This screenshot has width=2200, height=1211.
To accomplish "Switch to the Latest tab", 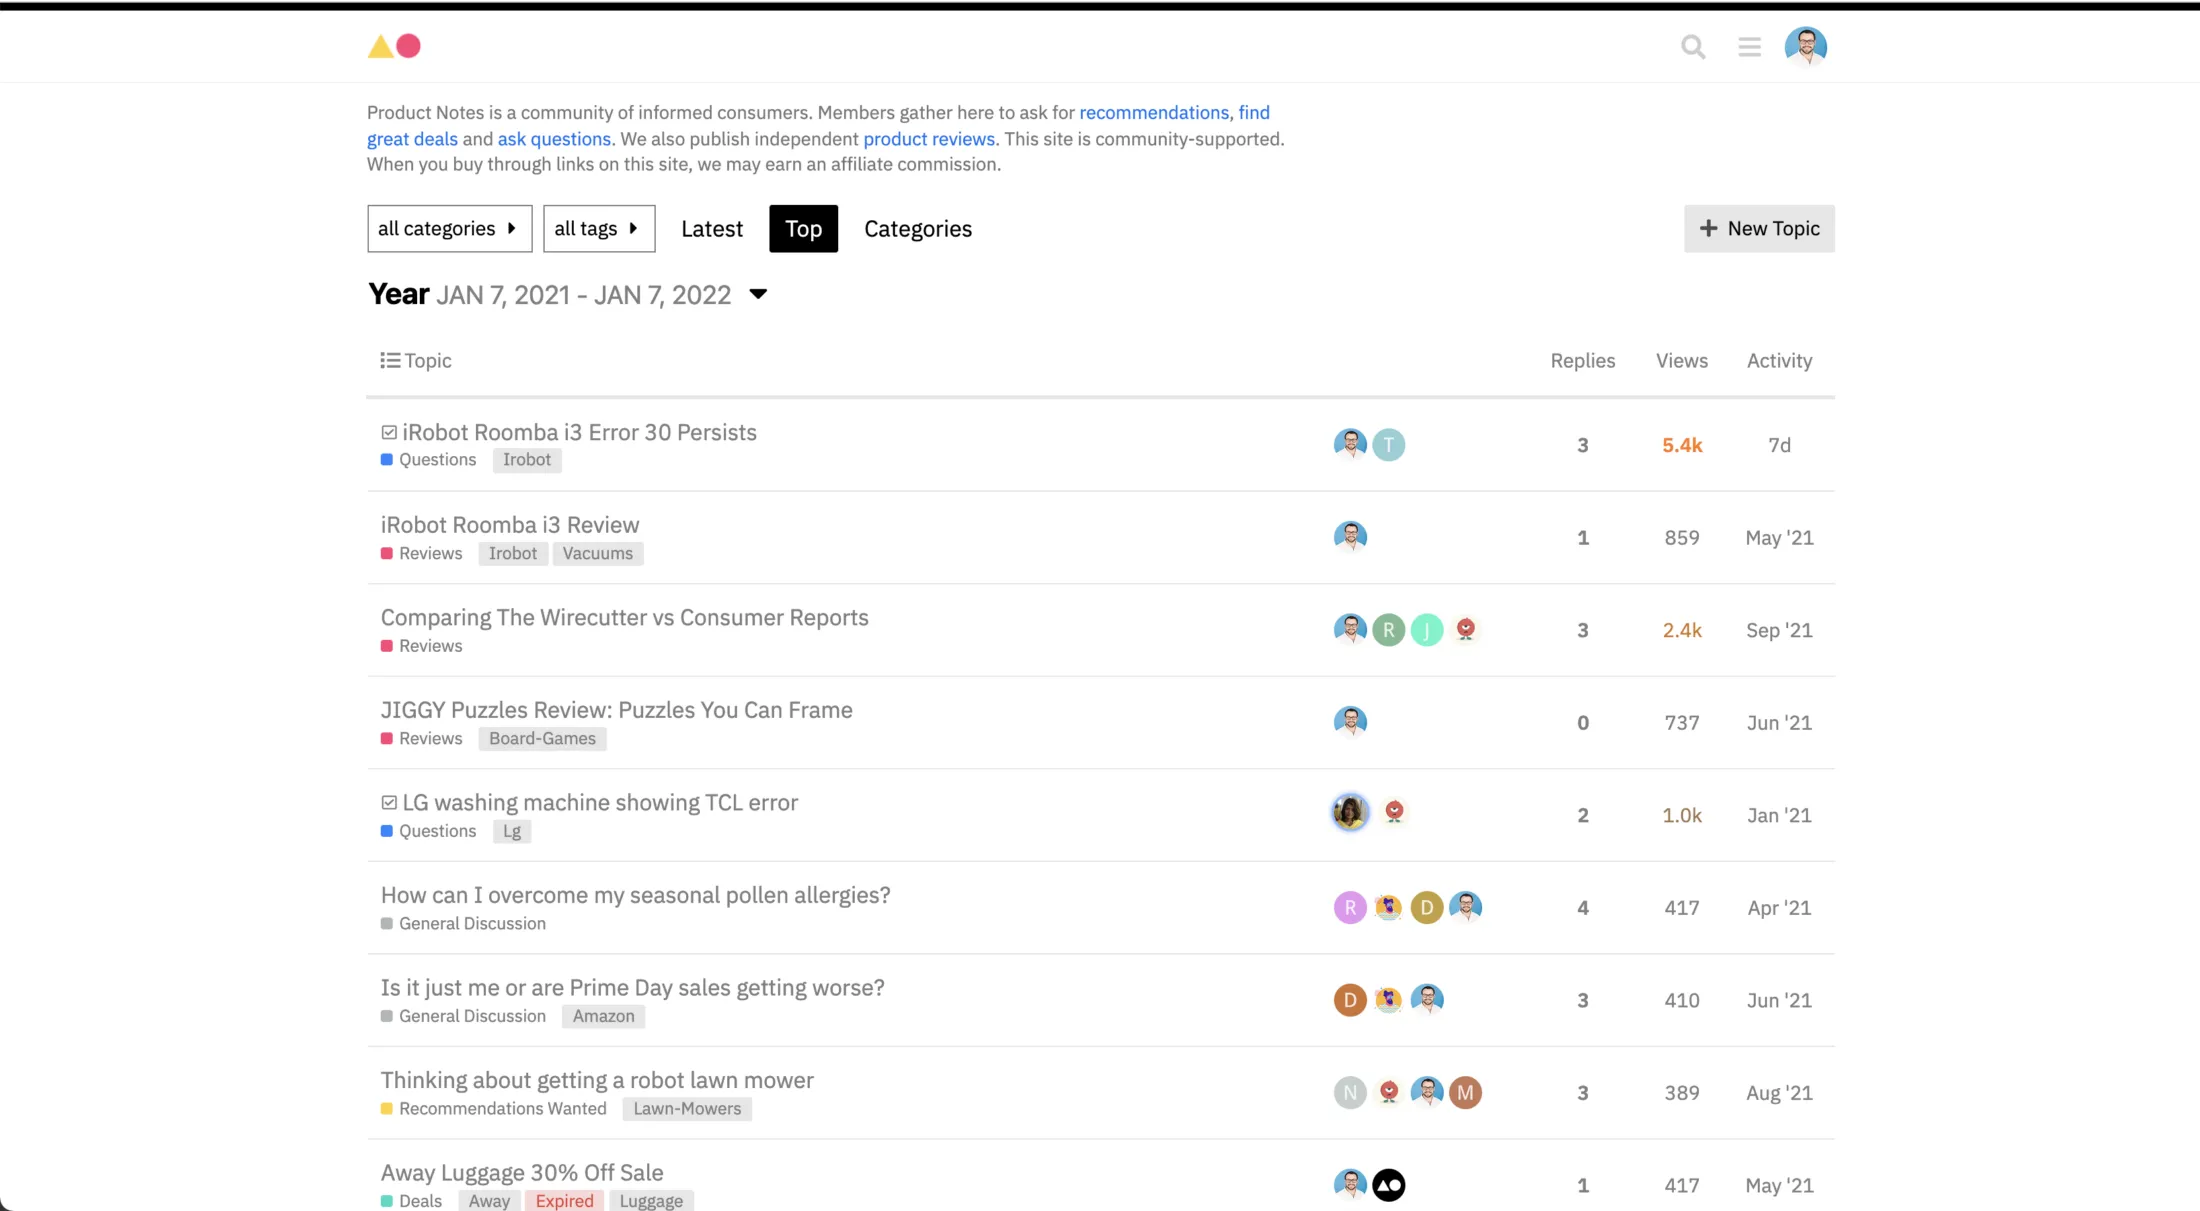I will click(711, 229).
